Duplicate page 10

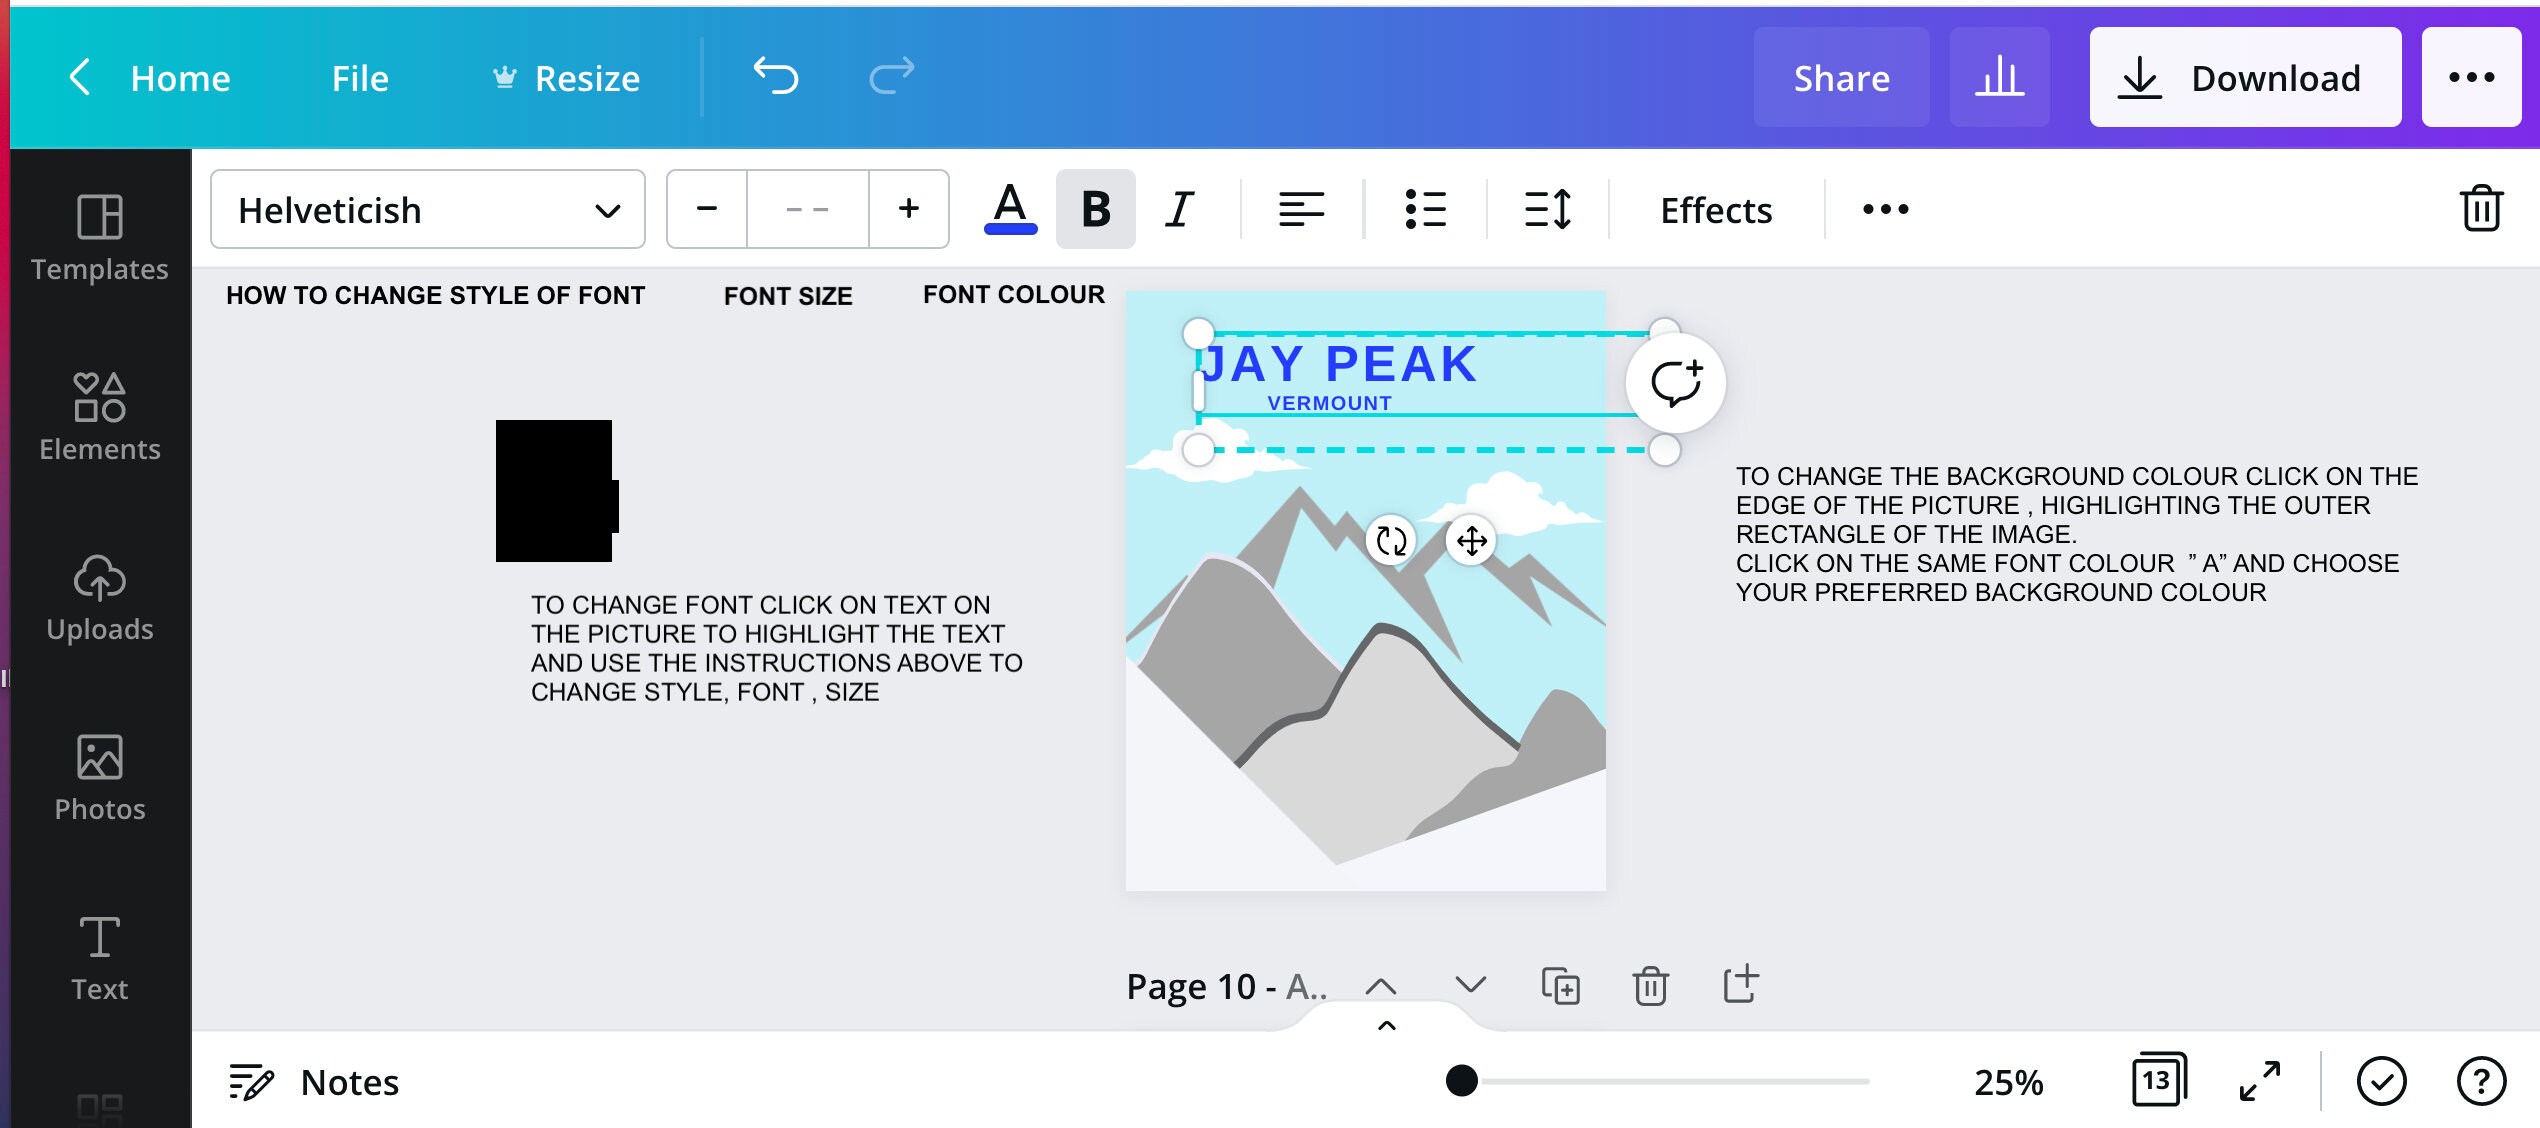(1562, 985)
